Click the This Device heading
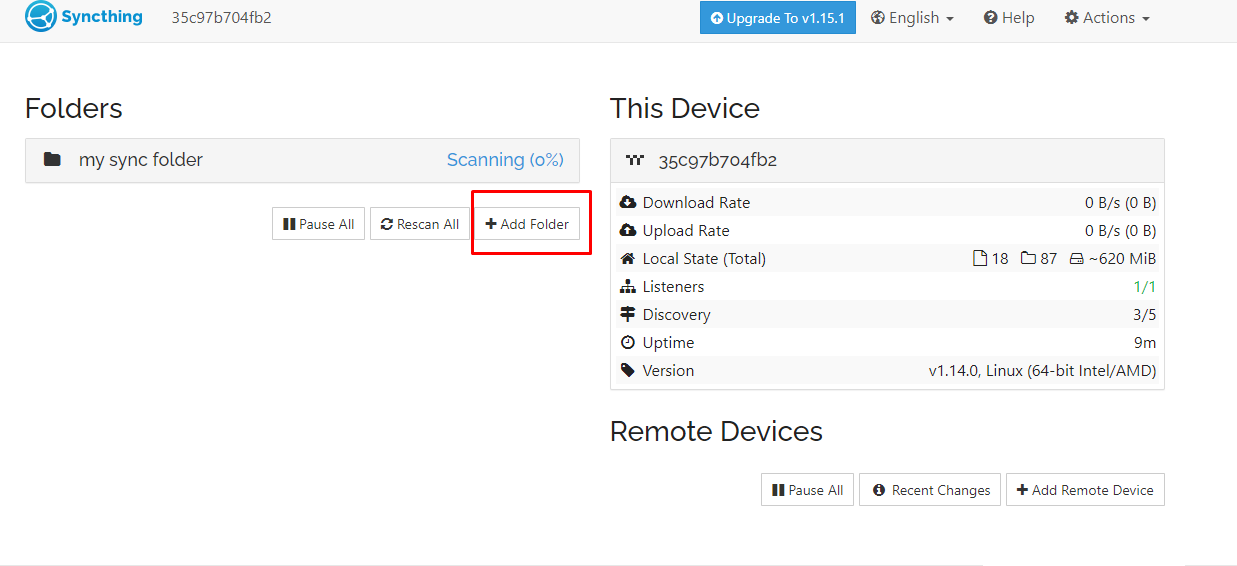Screen dimensions: 1237x566 click(x=685, y=108)
